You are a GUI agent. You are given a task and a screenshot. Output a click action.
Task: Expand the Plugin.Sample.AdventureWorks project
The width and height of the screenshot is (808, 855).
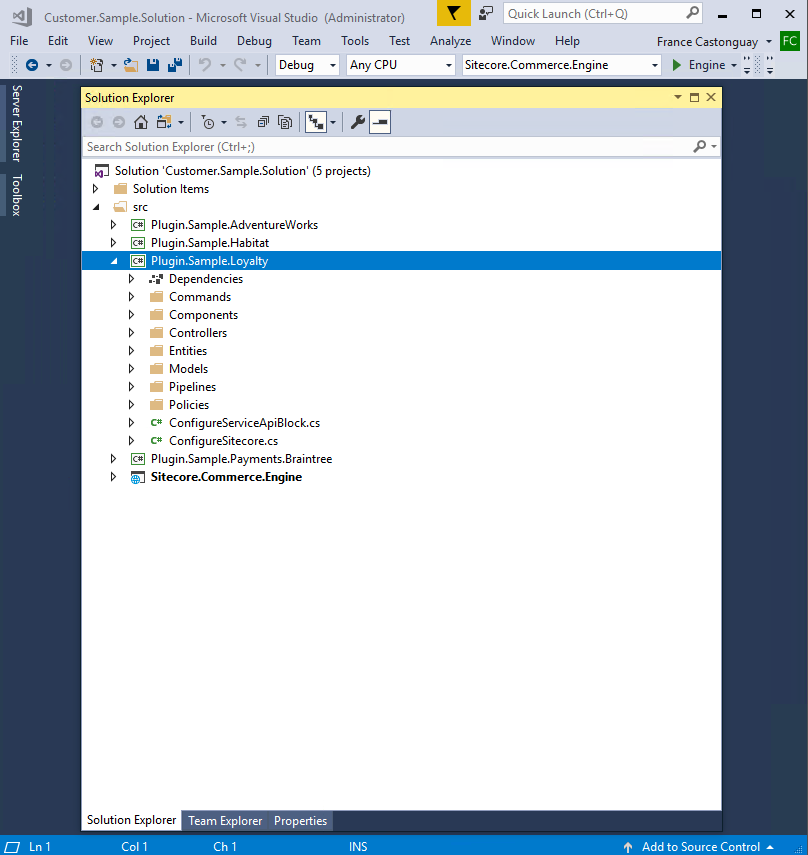tap(113, 225)
